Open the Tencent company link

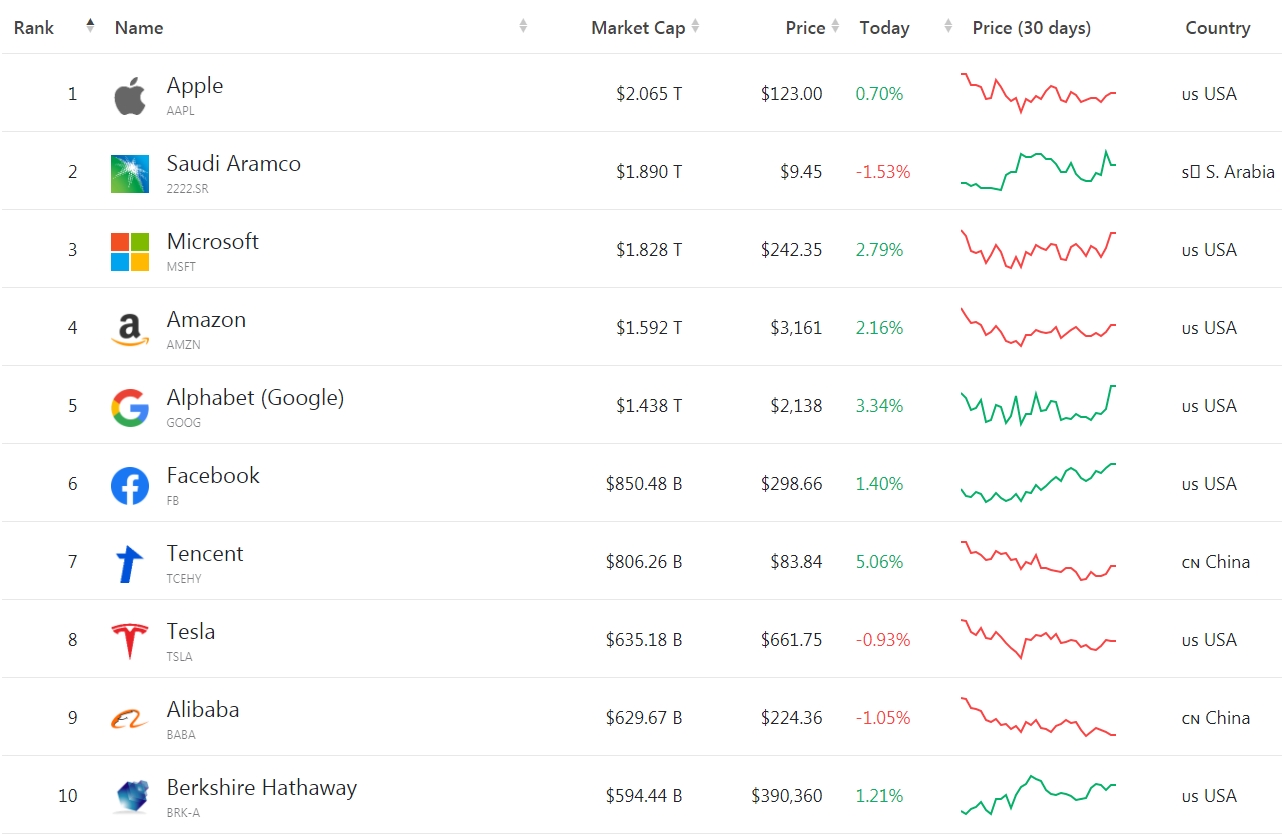tap(205, 554)
